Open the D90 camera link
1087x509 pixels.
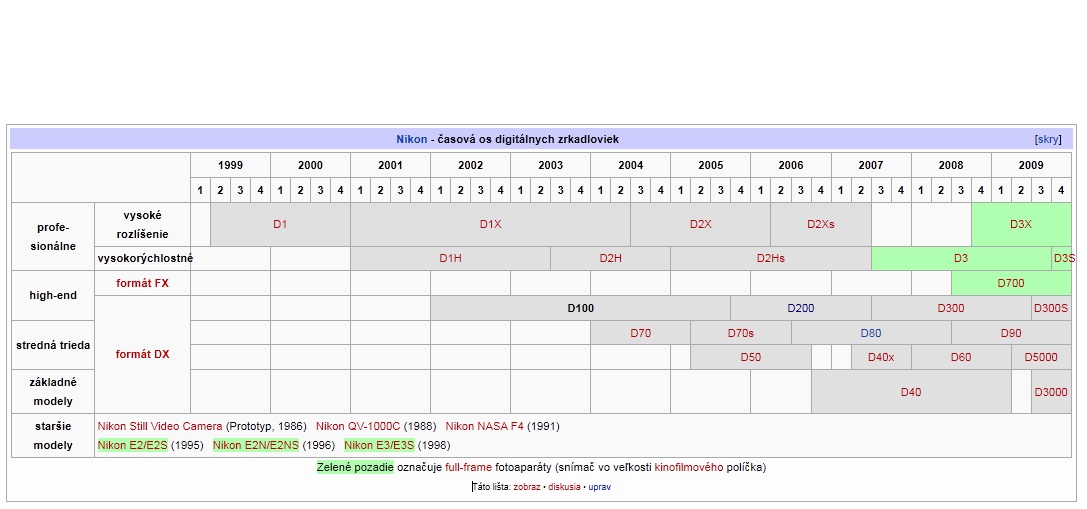click(x=1011, y=333)
